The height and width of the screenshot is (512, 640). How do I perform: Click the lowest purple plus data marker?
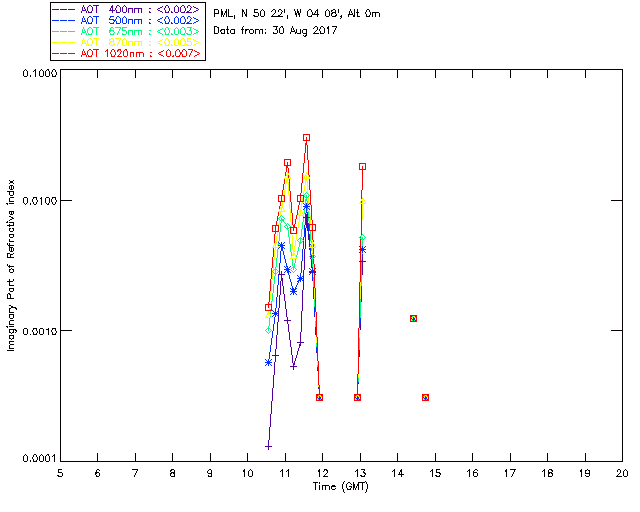pyautogui.click(x=268, y=446)
